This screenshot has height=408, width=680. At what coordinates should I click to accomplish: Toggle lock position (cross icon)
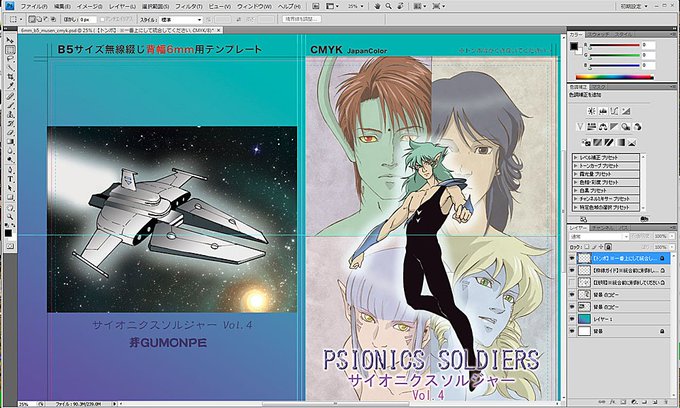point(601,247)
